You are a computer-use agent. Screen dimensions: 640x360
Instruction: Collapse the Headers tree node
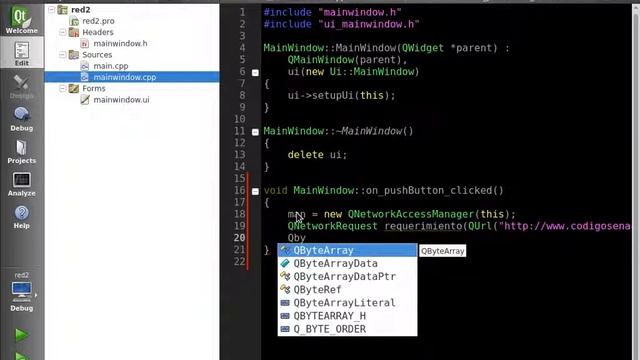point(62,32)
